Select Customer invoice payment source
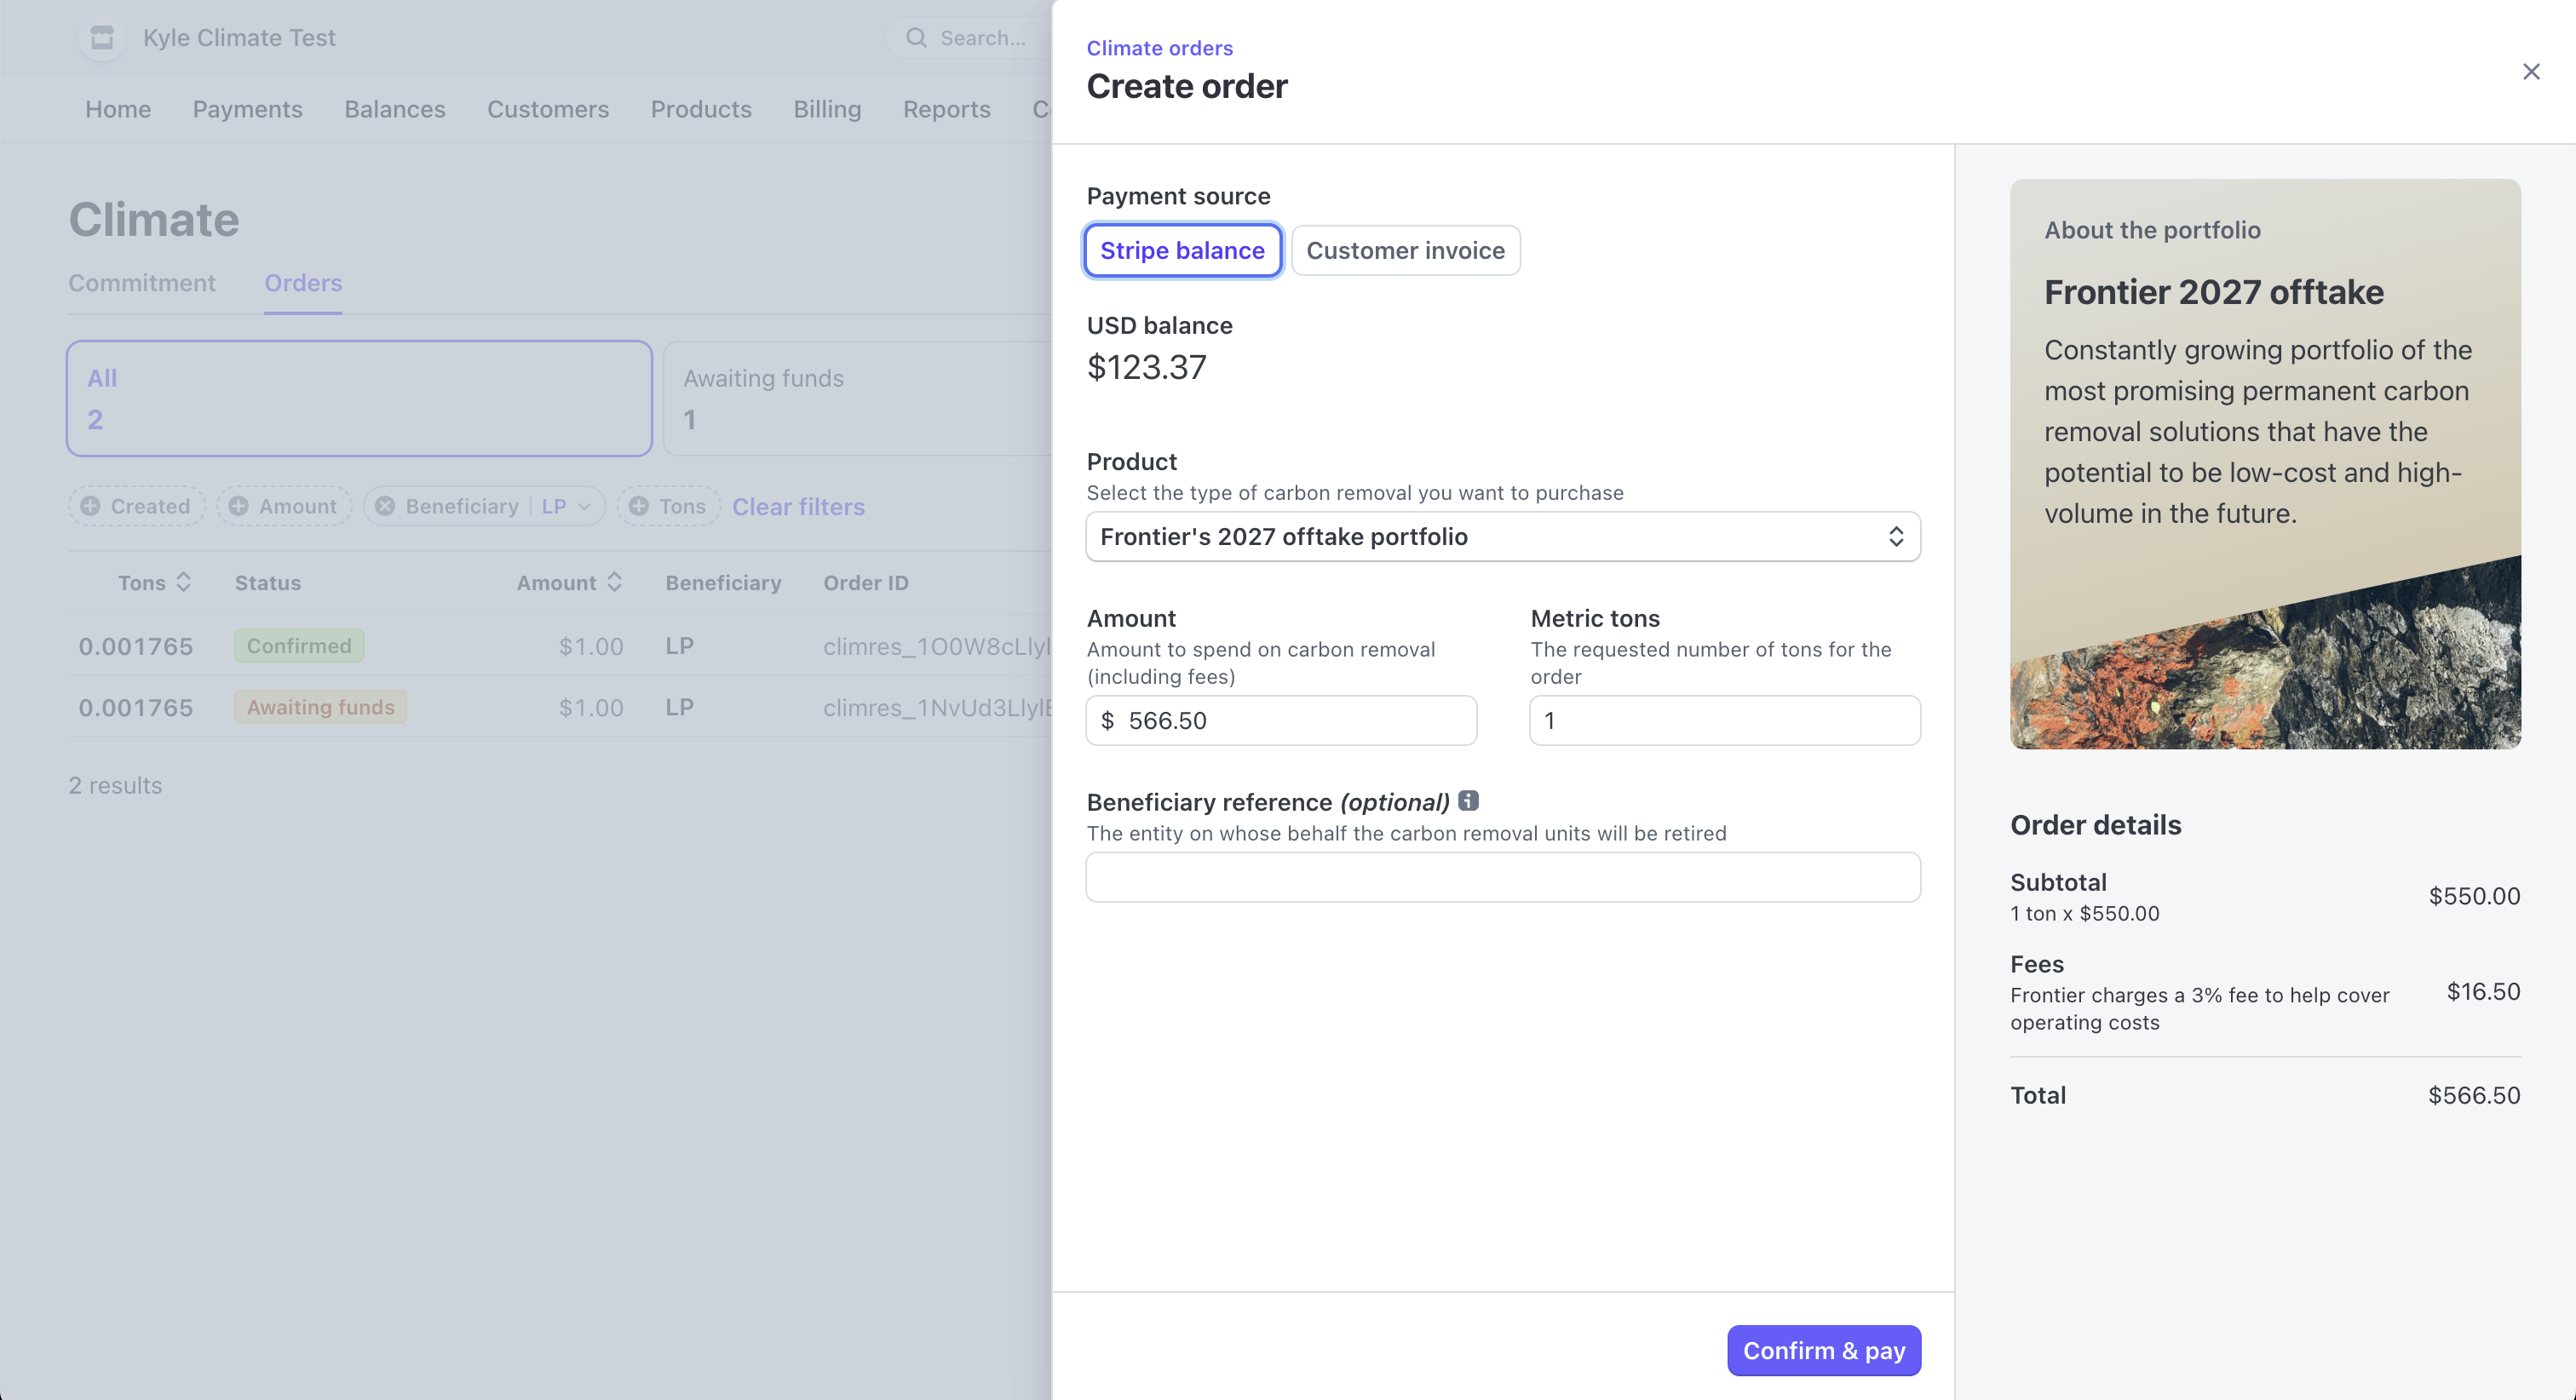The width and height of the screenshot is (2576, 1400). (x=1405, y=250)
